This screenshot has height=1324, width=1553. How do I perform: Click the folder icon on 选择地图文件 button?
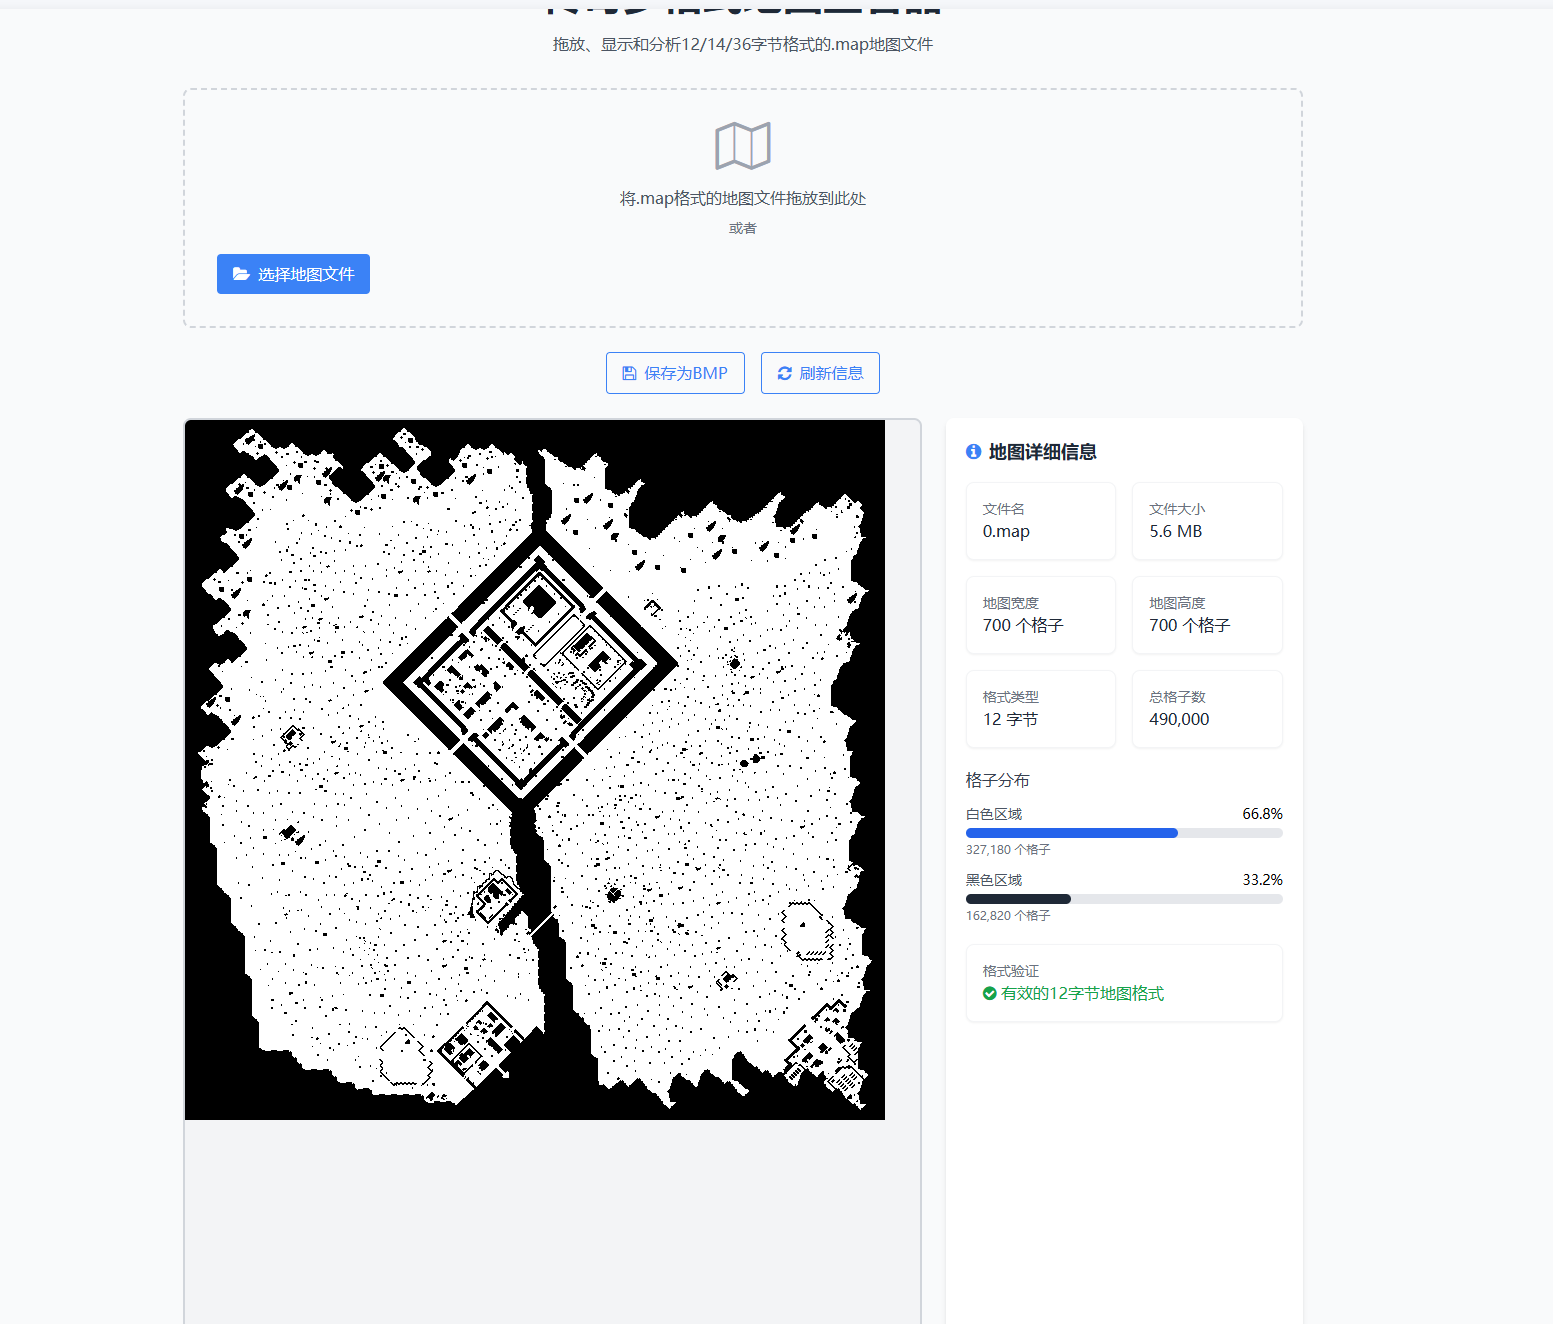pos(241,274)
